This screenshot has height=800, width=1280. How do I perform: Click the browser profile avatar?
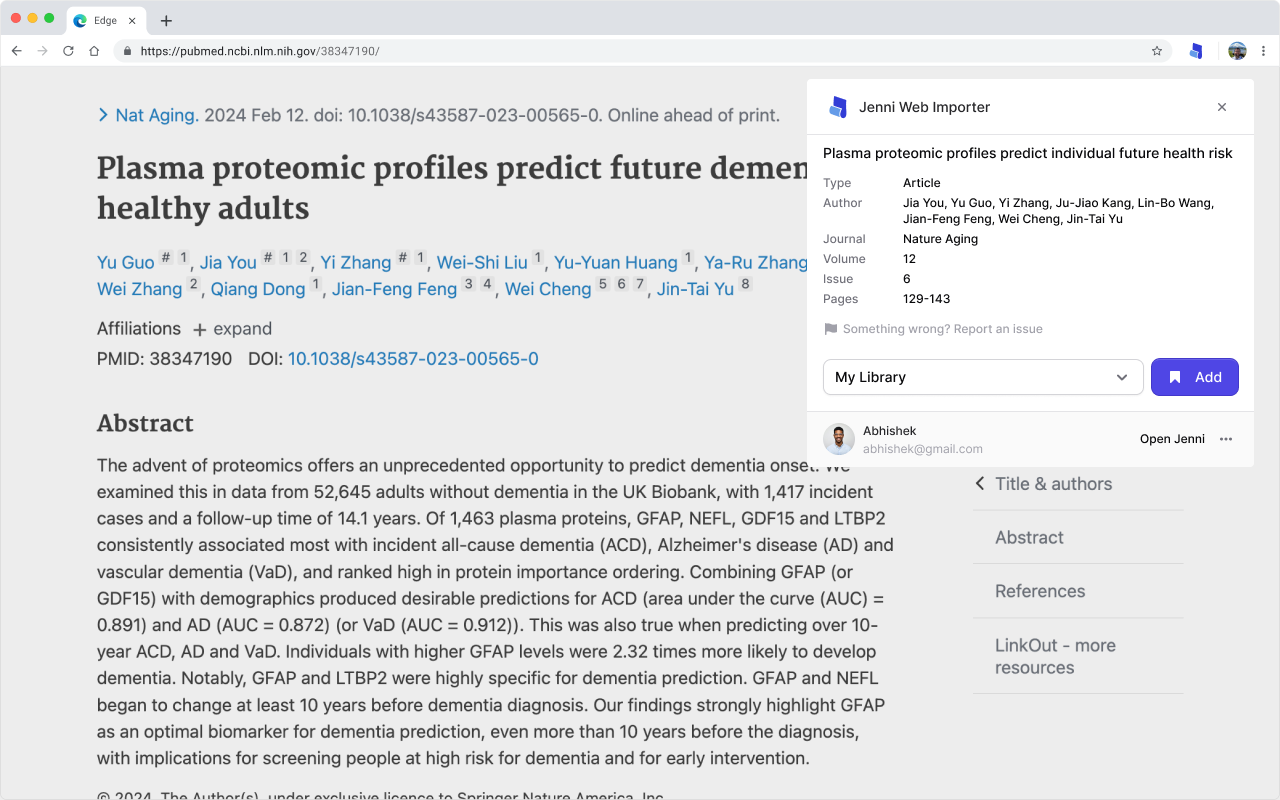pos(1237,51)
